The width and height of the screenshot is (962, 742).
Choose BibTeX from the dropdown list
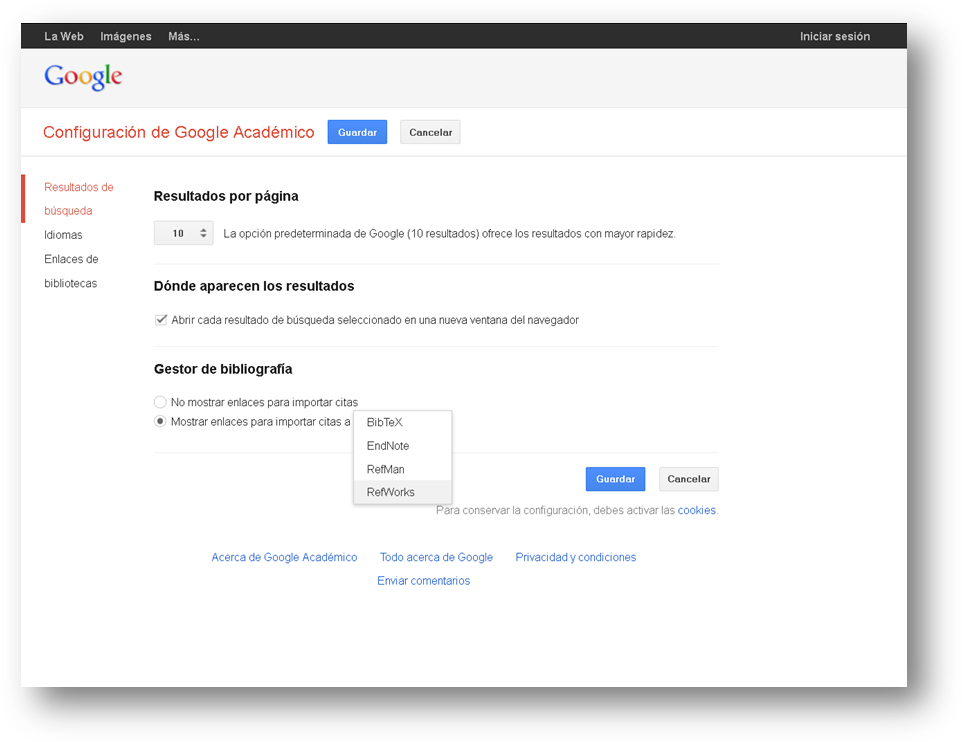(x=402, y=422)
